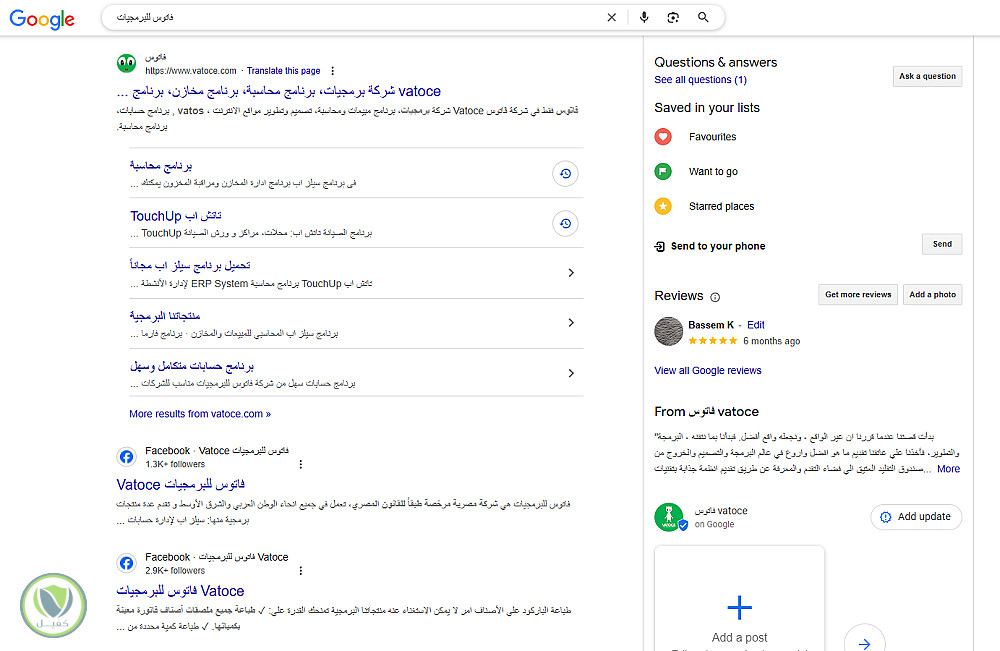Open the Google homepage logo
Screen dimensions: 1000x651
[44, 19]
